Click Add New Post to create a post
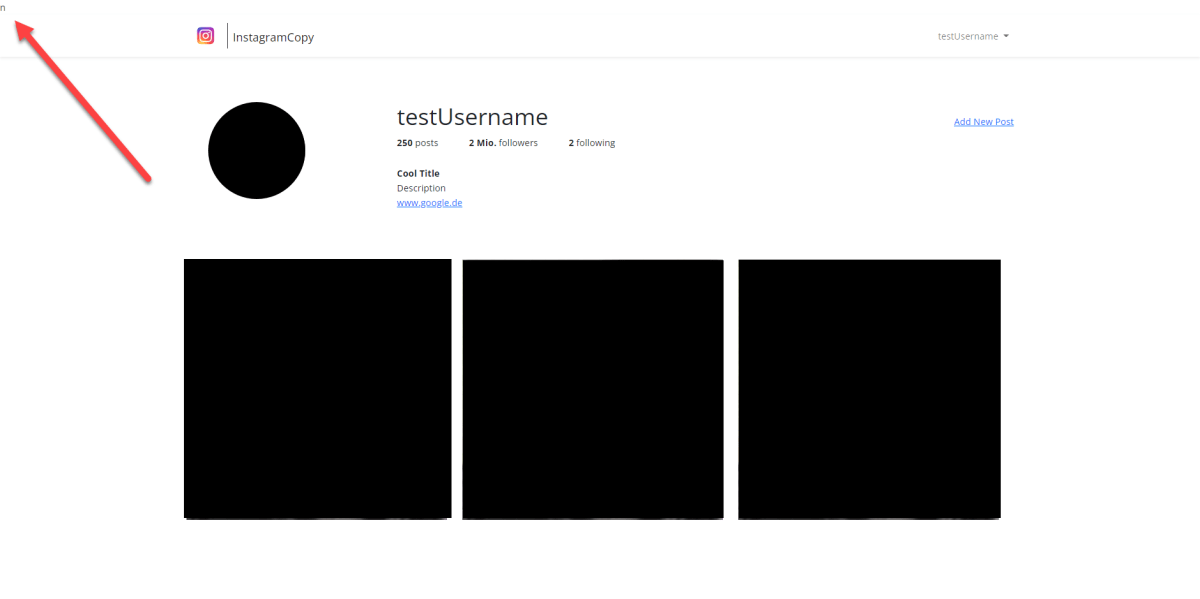The height and width of the screenshot is (599, 1200). 983,121
